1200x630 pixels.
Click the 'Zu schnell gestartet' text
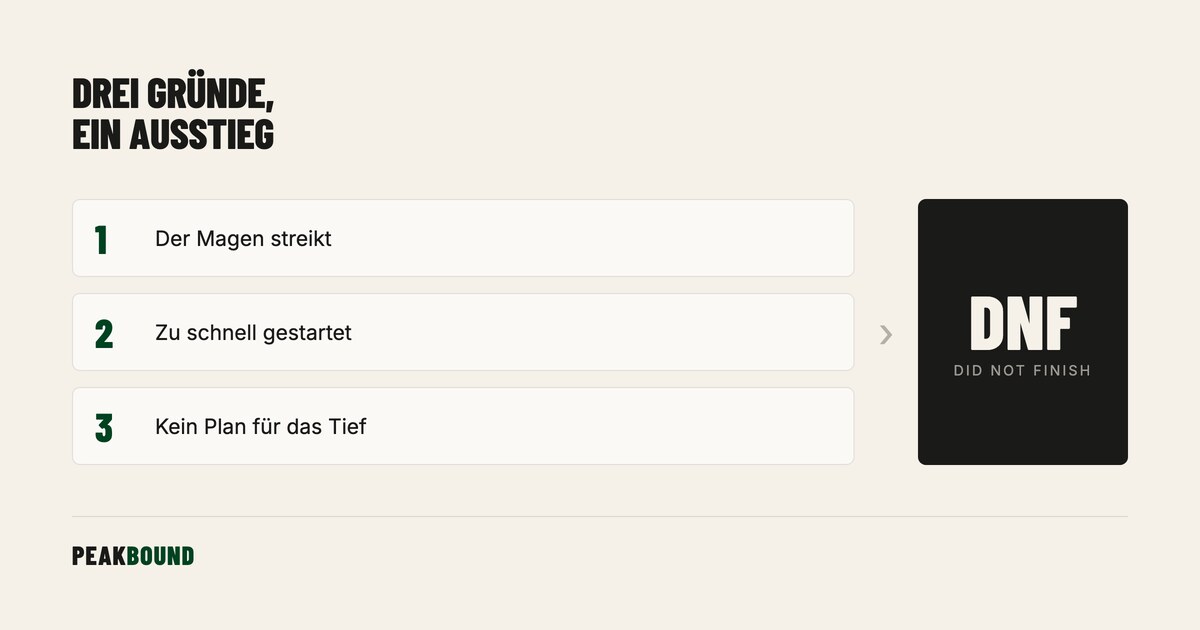(253, 333)
